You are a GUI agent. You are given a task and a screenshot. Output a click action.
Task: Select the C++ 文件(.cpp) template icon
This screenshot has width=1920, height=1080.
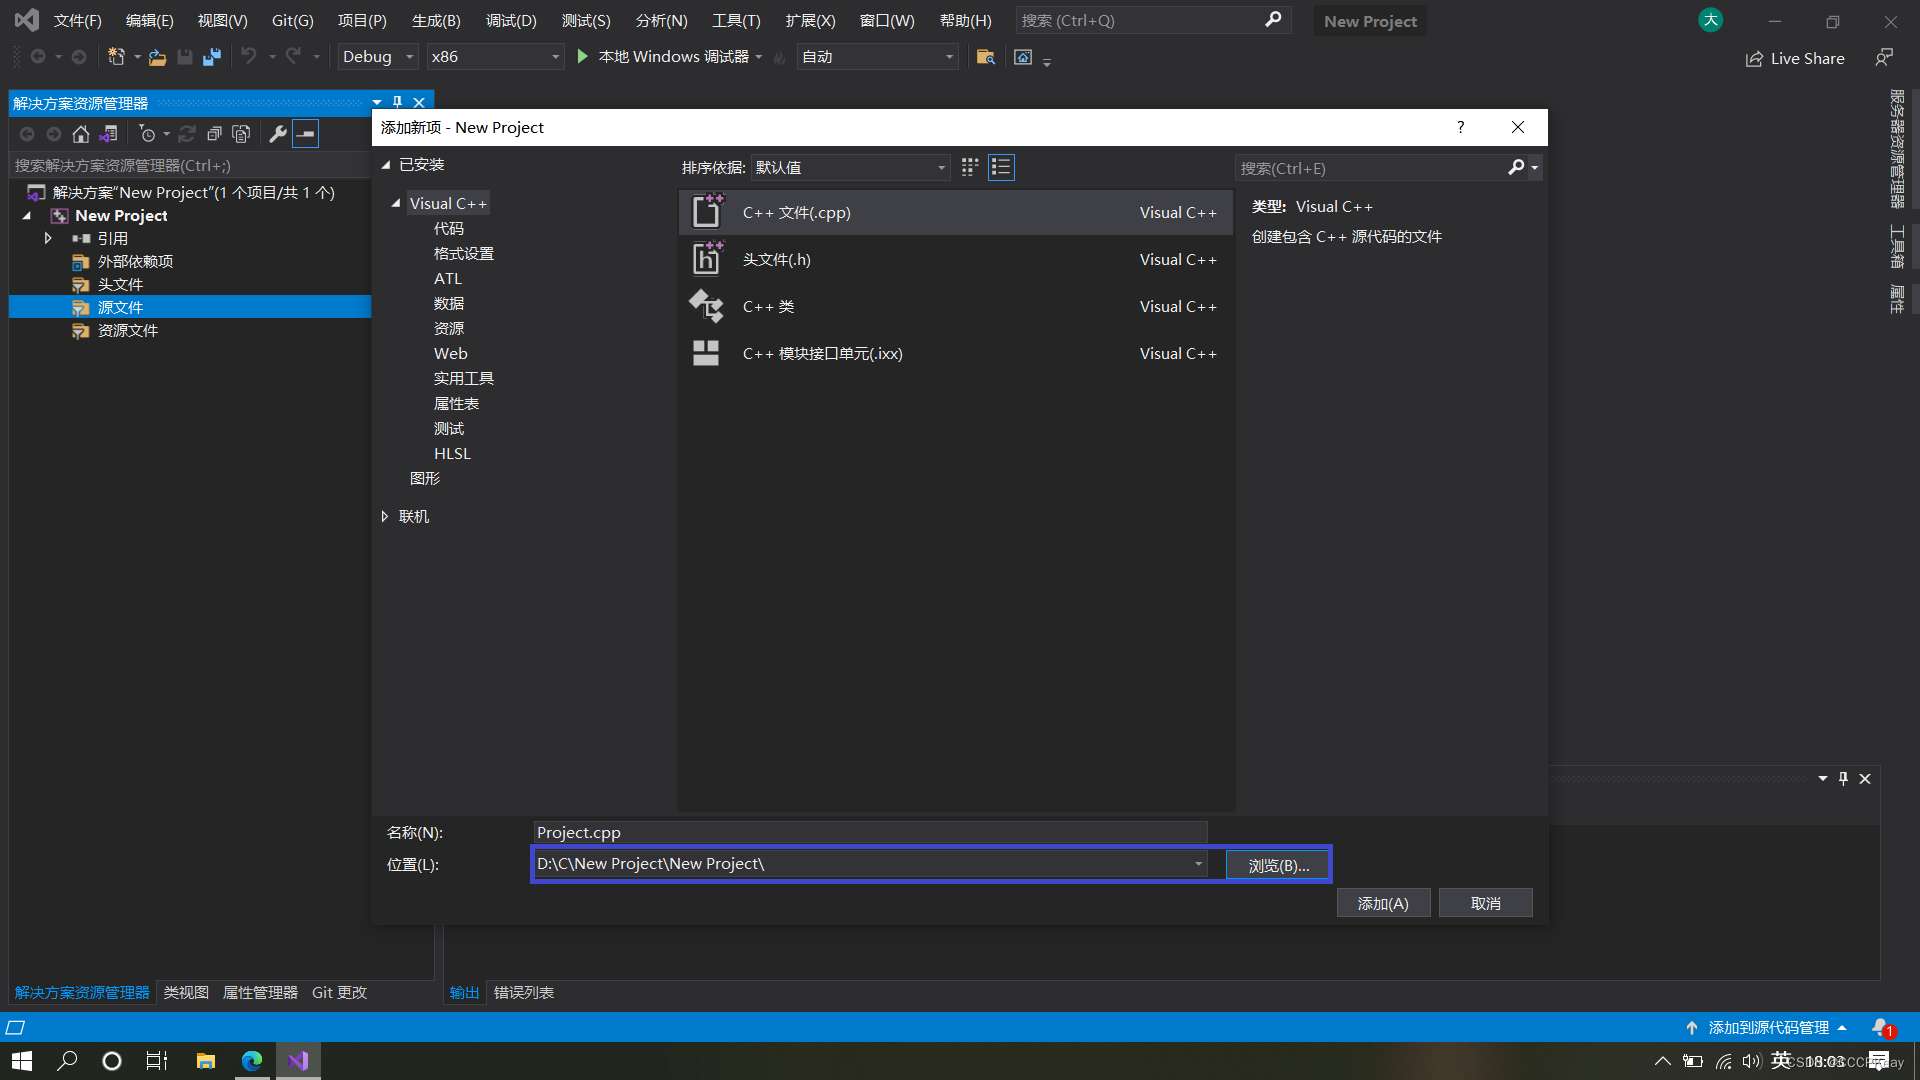pyautogui.click(x=707, y=212)
